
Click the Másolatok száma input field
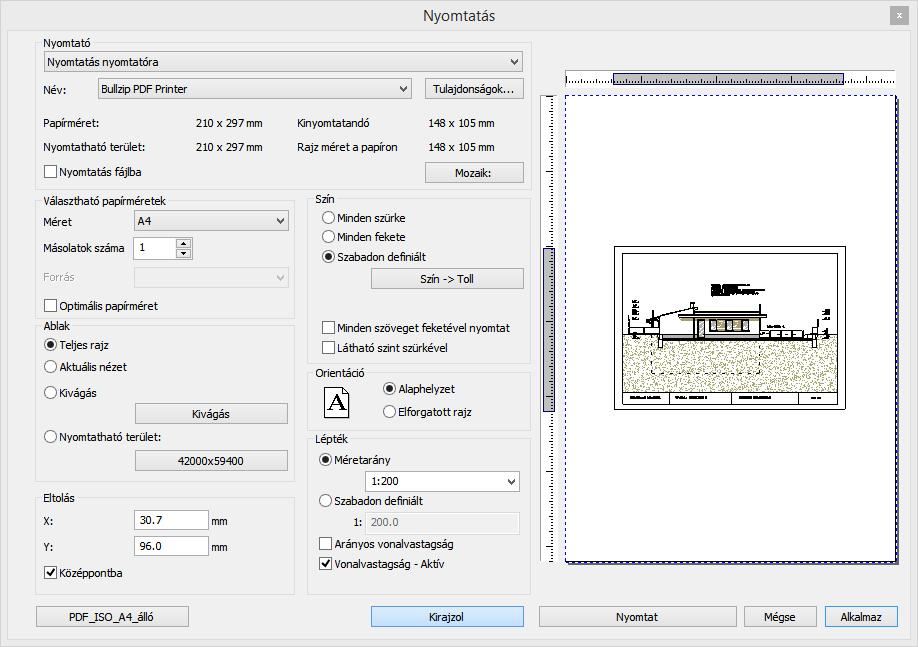coord(155,248)
